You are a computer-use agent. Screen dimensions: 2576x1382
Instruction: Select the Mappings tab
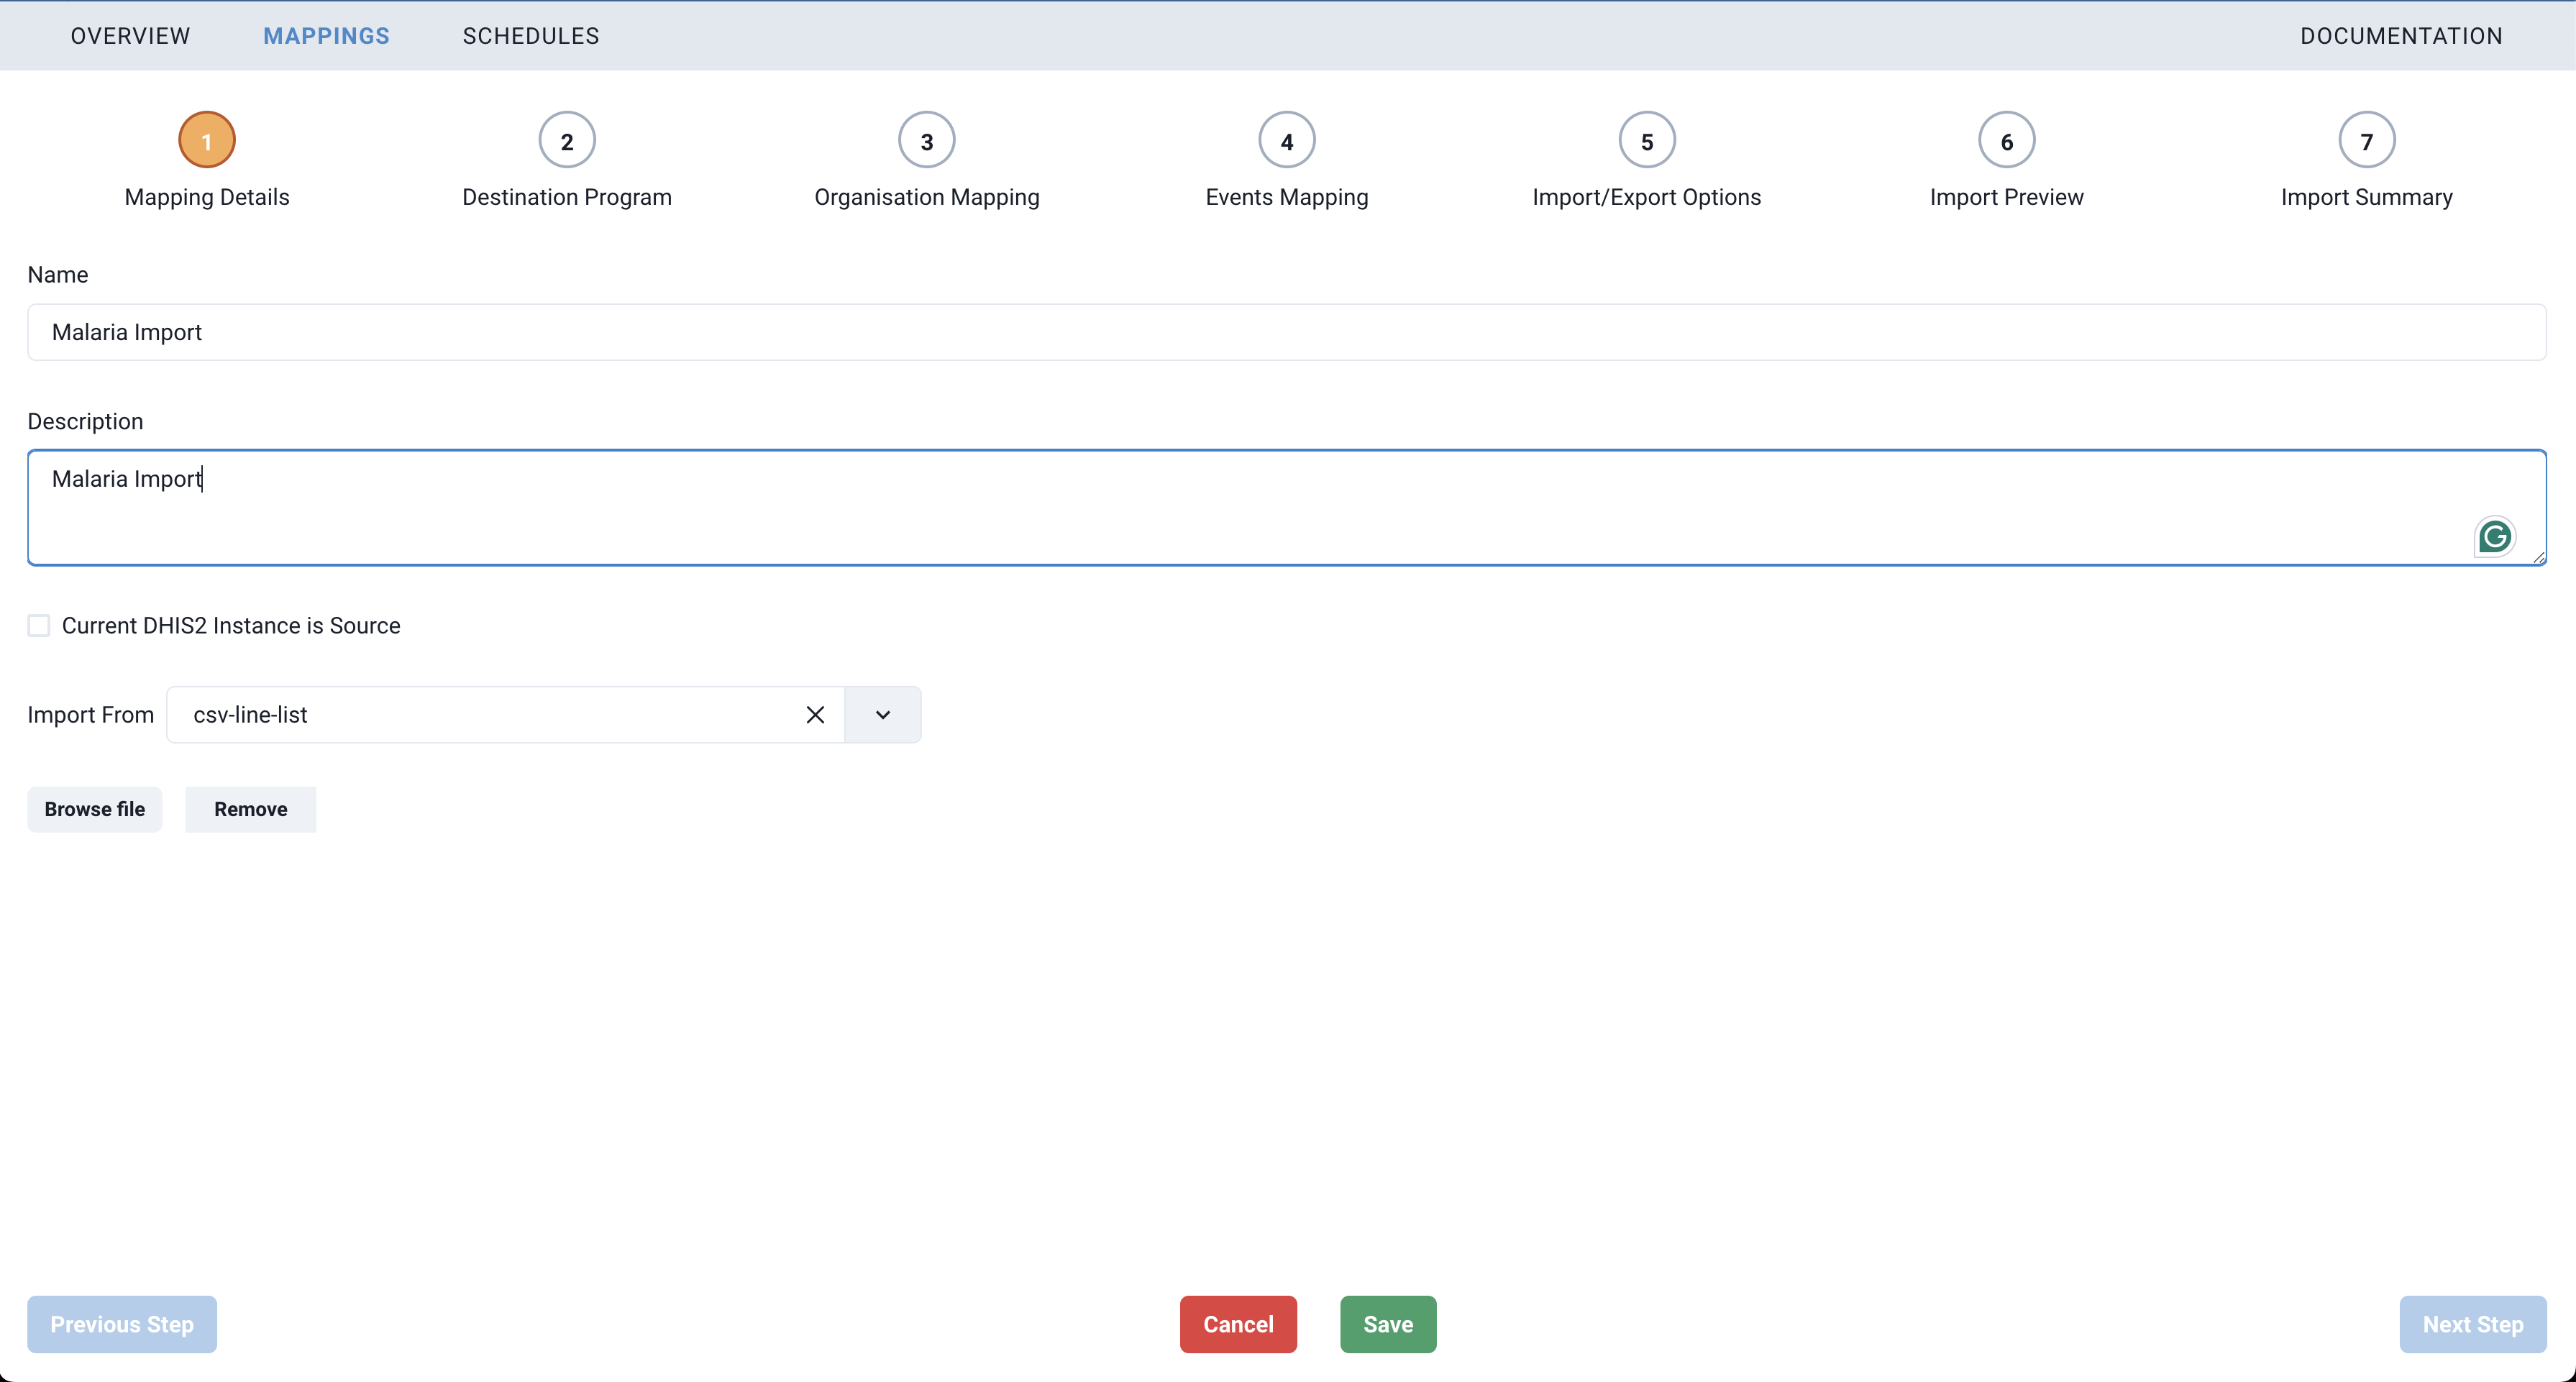click(326, 36)
